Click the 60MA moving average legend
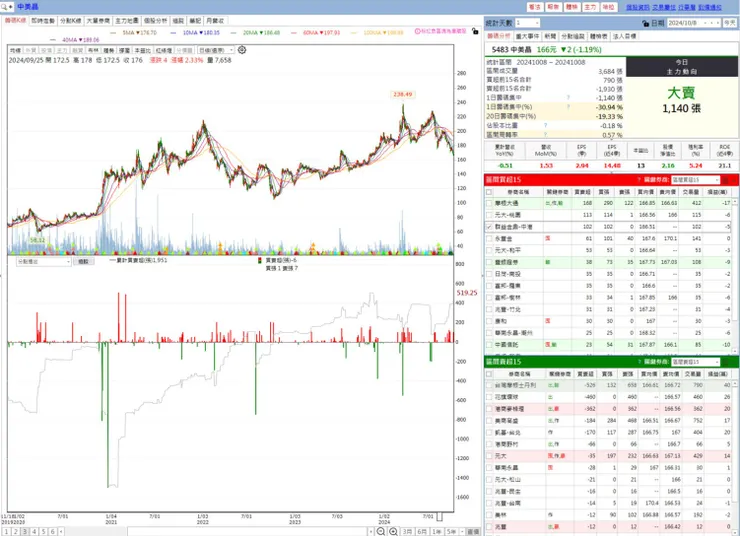This screenshot has width=740, height=536. click(x=316, y=33)
